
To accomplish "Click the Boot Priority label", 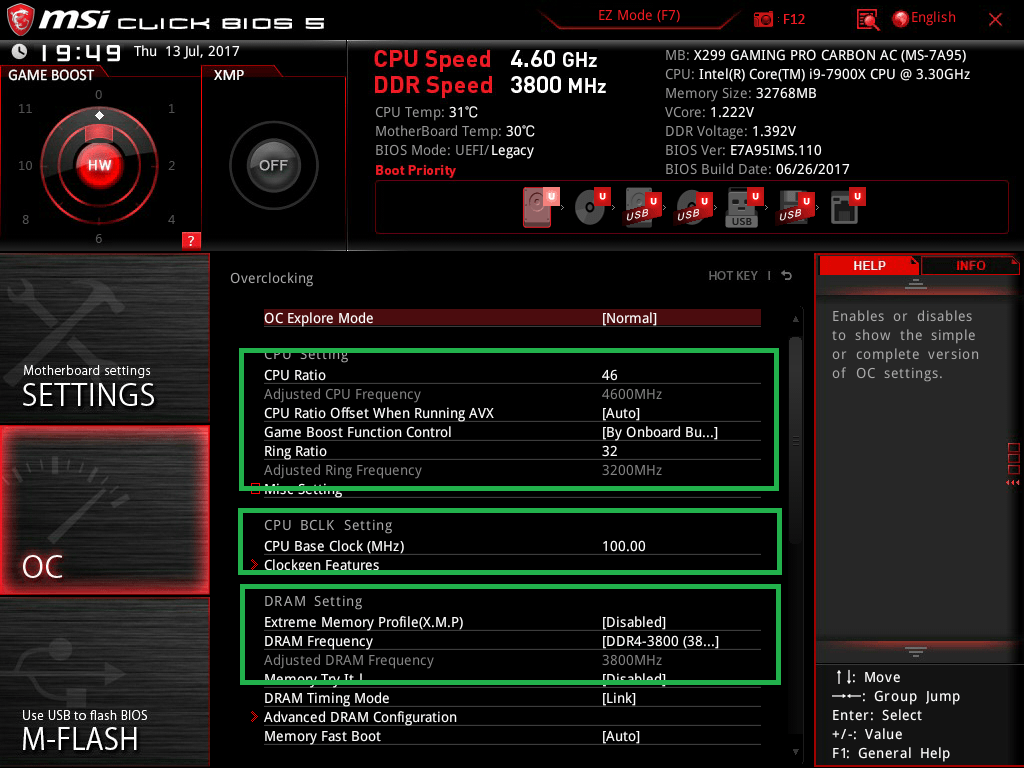I will [x=415, y=170].
